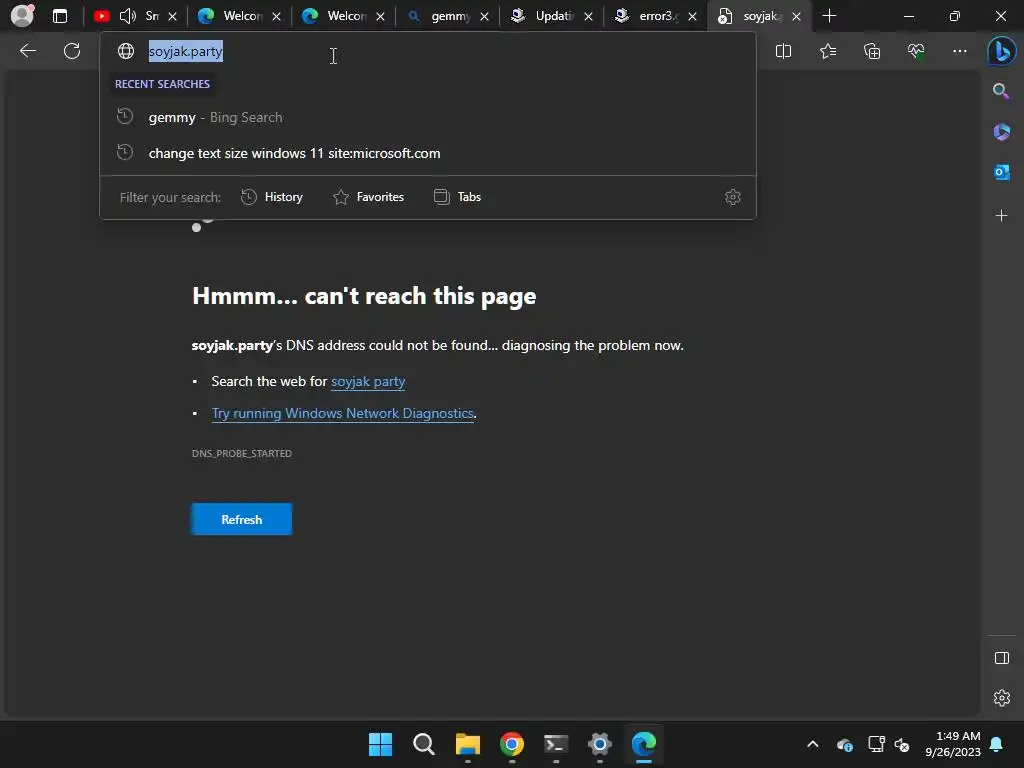The width and height of the screenshot is (1024, 768).
Task: Open Browser essentials heart icon
Action: tap(916, 51)
